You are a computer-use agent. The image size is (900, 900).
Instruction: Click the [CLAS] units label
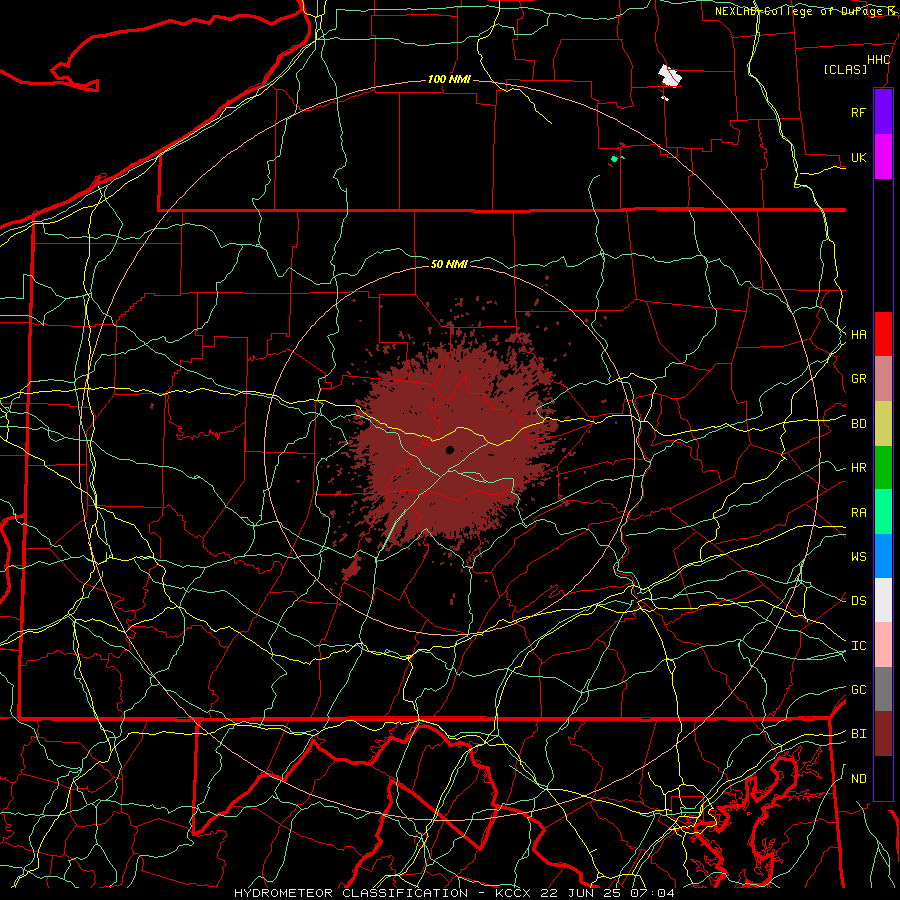(845, 69)
